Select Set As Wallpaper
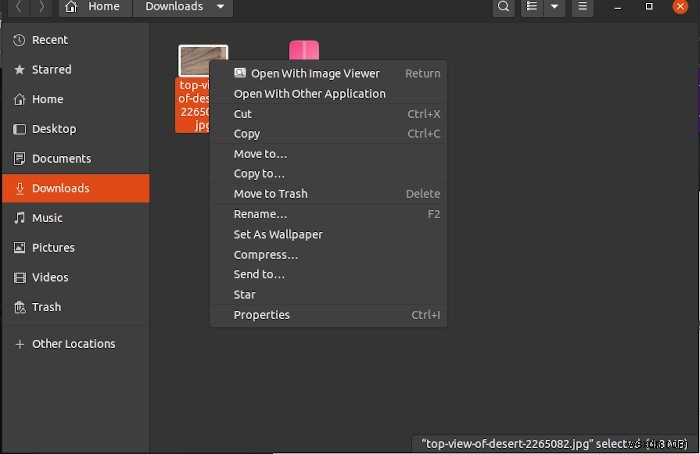The height and width of the screenshot is (454, 700). [328, 234]
